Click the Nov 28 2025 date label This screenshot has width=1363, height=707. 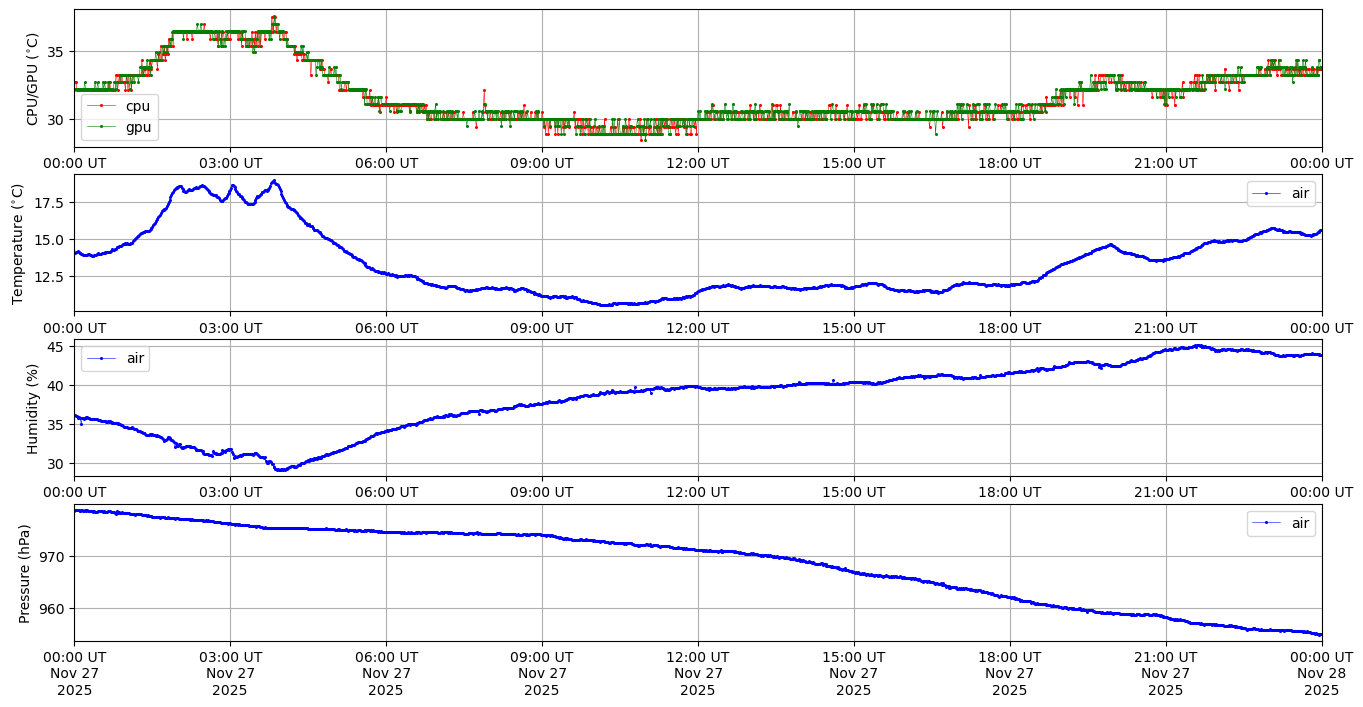[1321, 673]
